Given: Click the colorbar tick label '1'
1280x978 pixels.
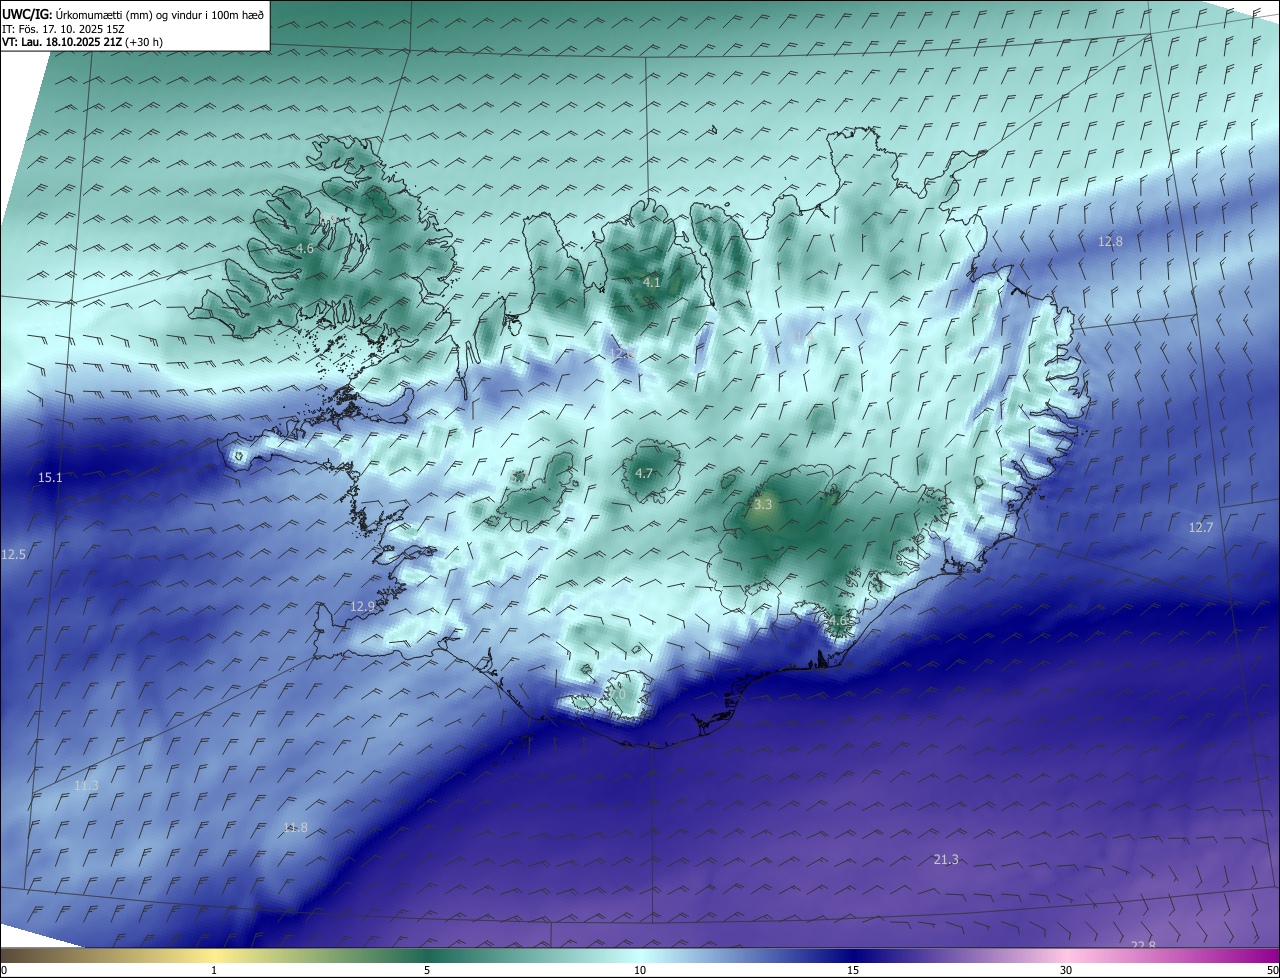Looking at the screenshot, I should 214,970.
